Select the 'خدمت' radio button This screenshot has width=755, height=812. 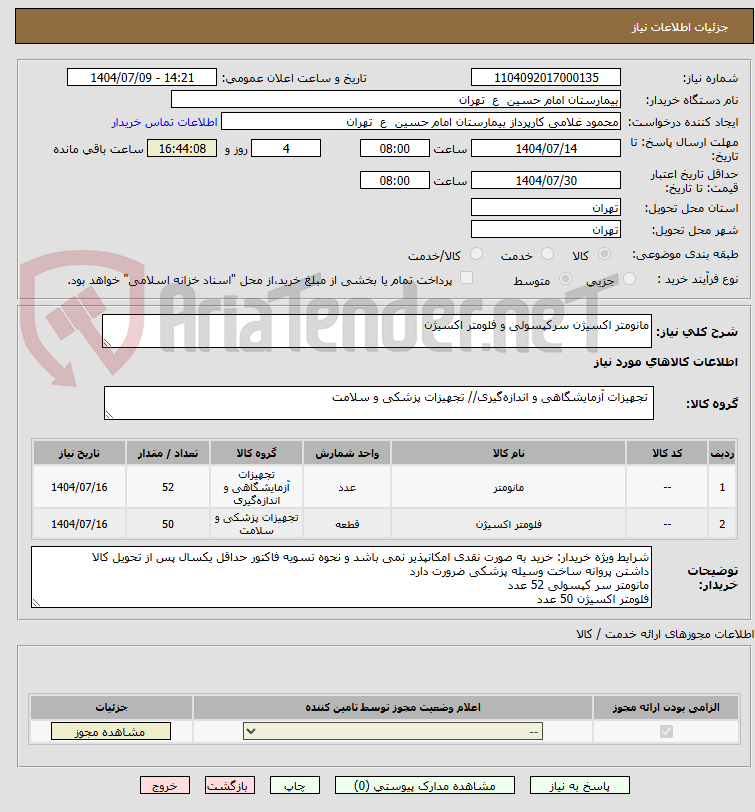click(x=547, y=254)
